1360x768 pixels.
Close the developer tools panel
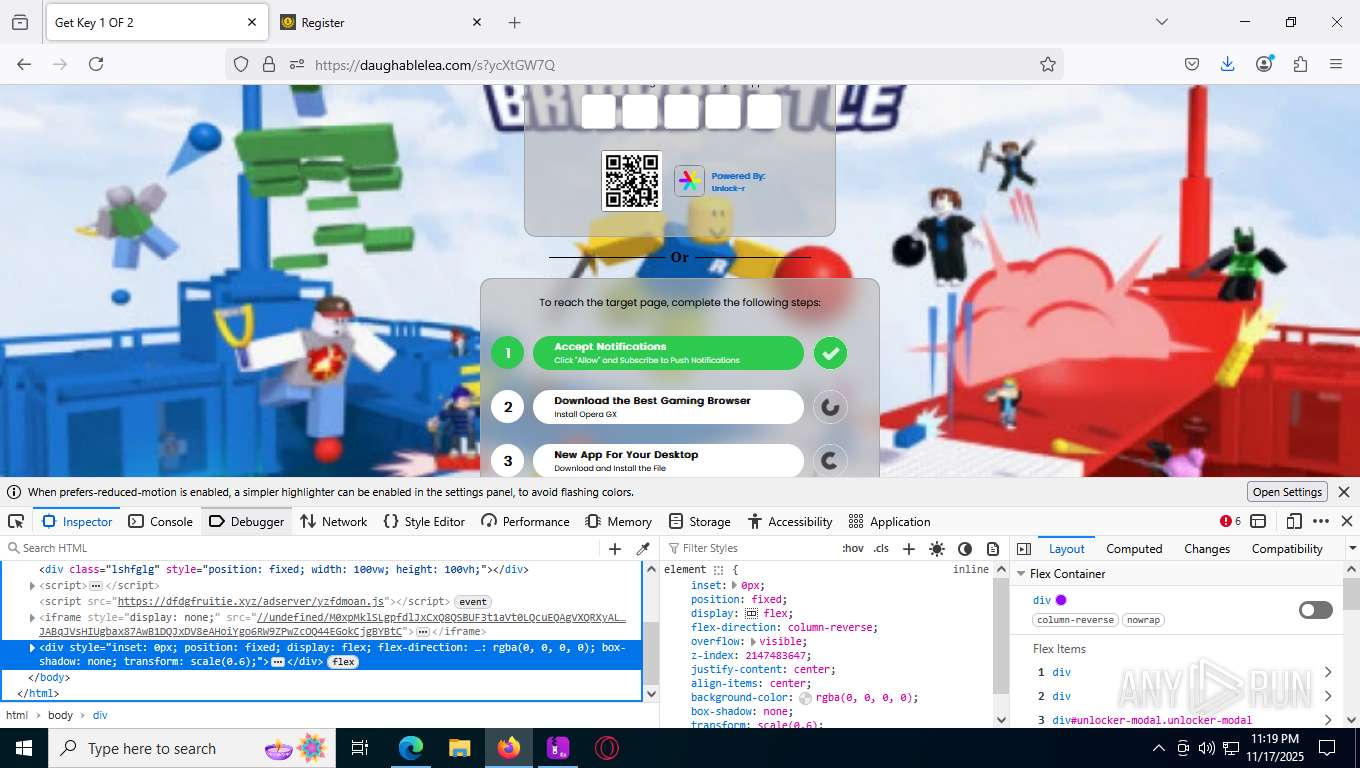click(1347, 521)
